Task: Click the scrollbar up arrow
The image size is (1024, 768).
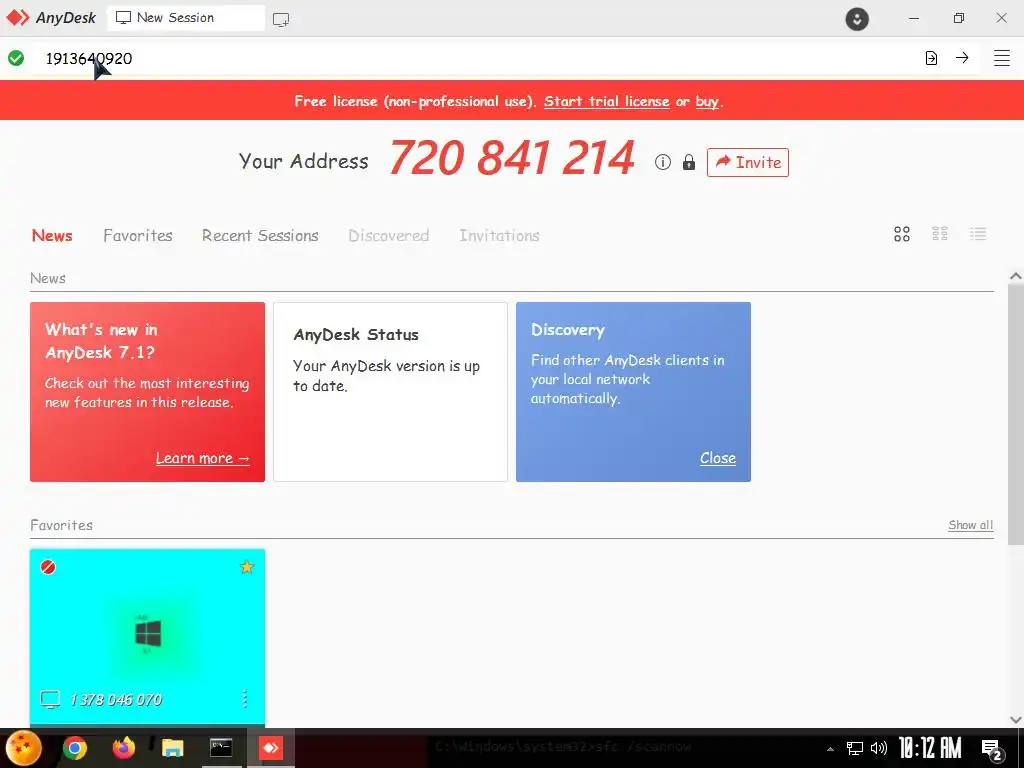Action: (x=1016, y=276)
